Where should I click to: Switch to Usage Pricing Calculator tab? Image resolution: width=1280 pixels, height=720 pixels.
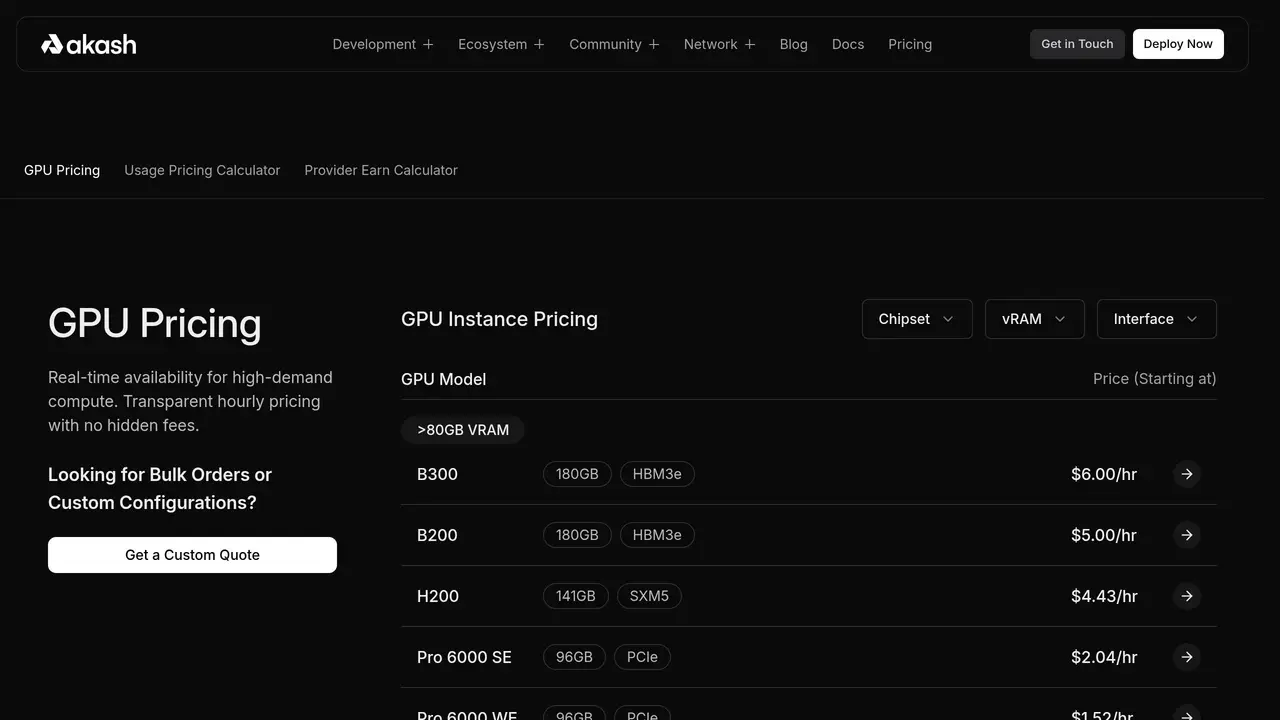202,170
